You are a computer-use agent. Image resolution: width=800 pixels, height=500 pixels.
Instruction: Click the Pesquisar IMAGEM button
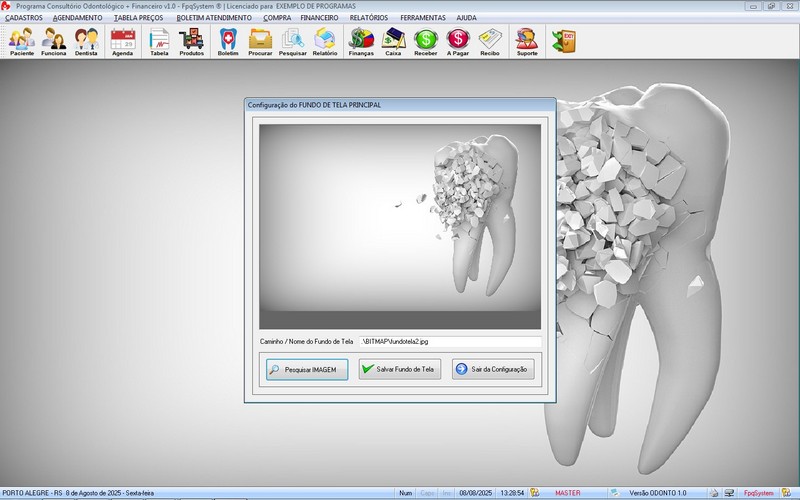[x=307, y=369]
